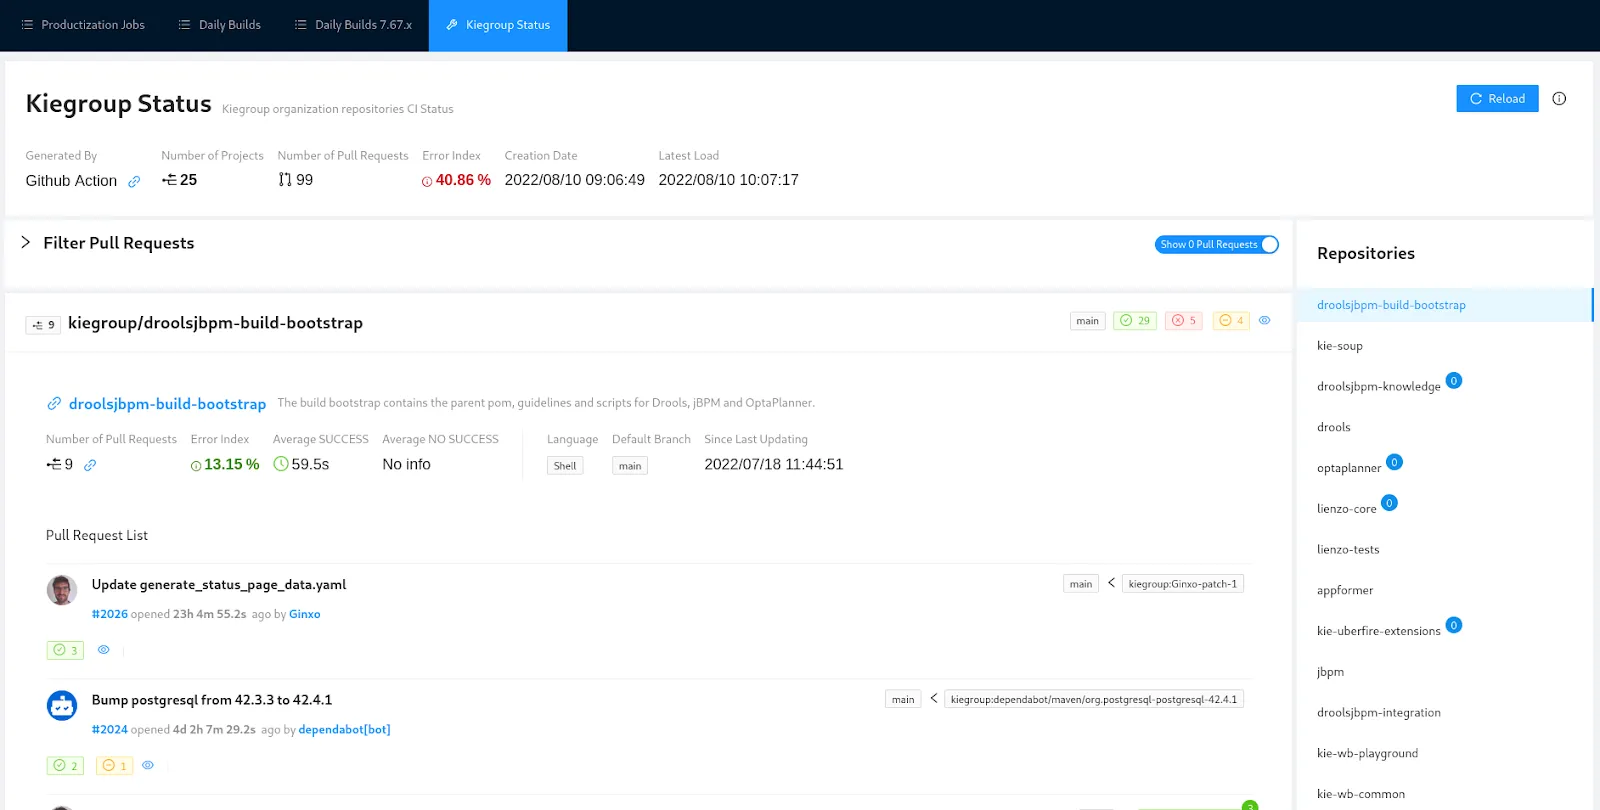Click the 0 badge next to droolsjbpm-knowledge

click(x=1454, y=381)
